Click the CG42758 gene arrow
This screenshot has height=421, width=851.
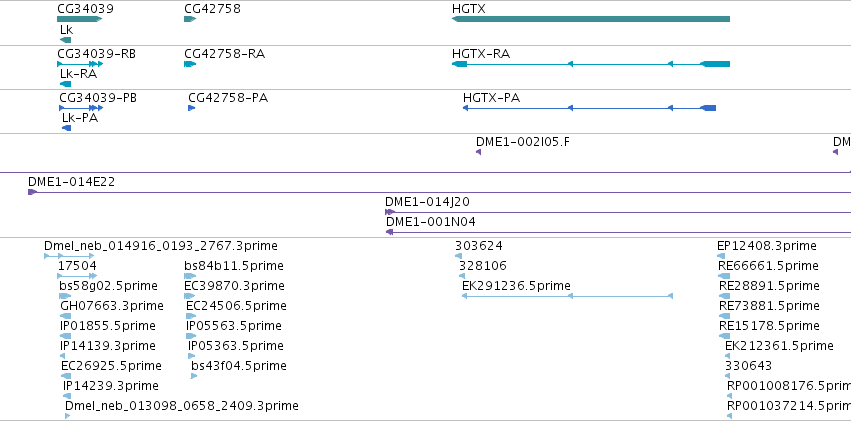[x=190, y=19]
